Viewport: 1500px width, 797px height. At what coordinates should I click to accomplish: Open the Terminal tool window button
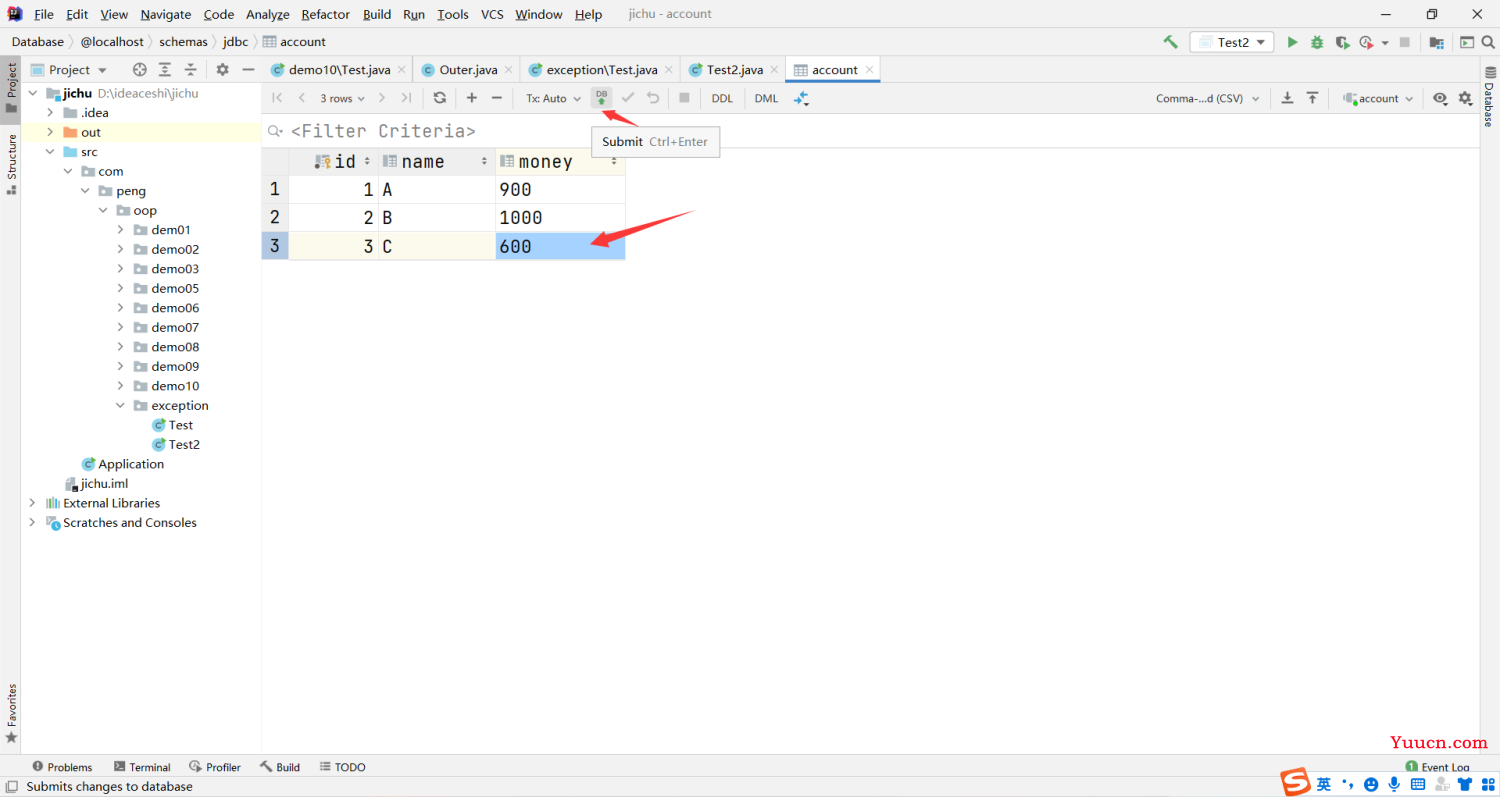(x=142, y=767)
